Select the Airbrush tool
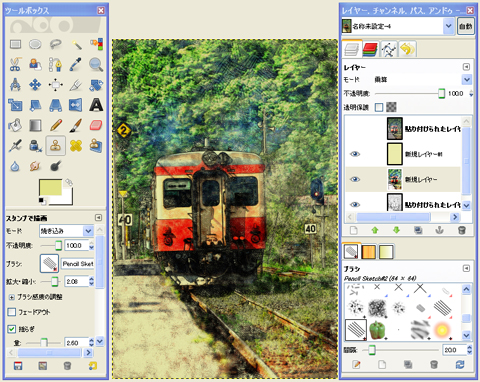 [15, 146]
